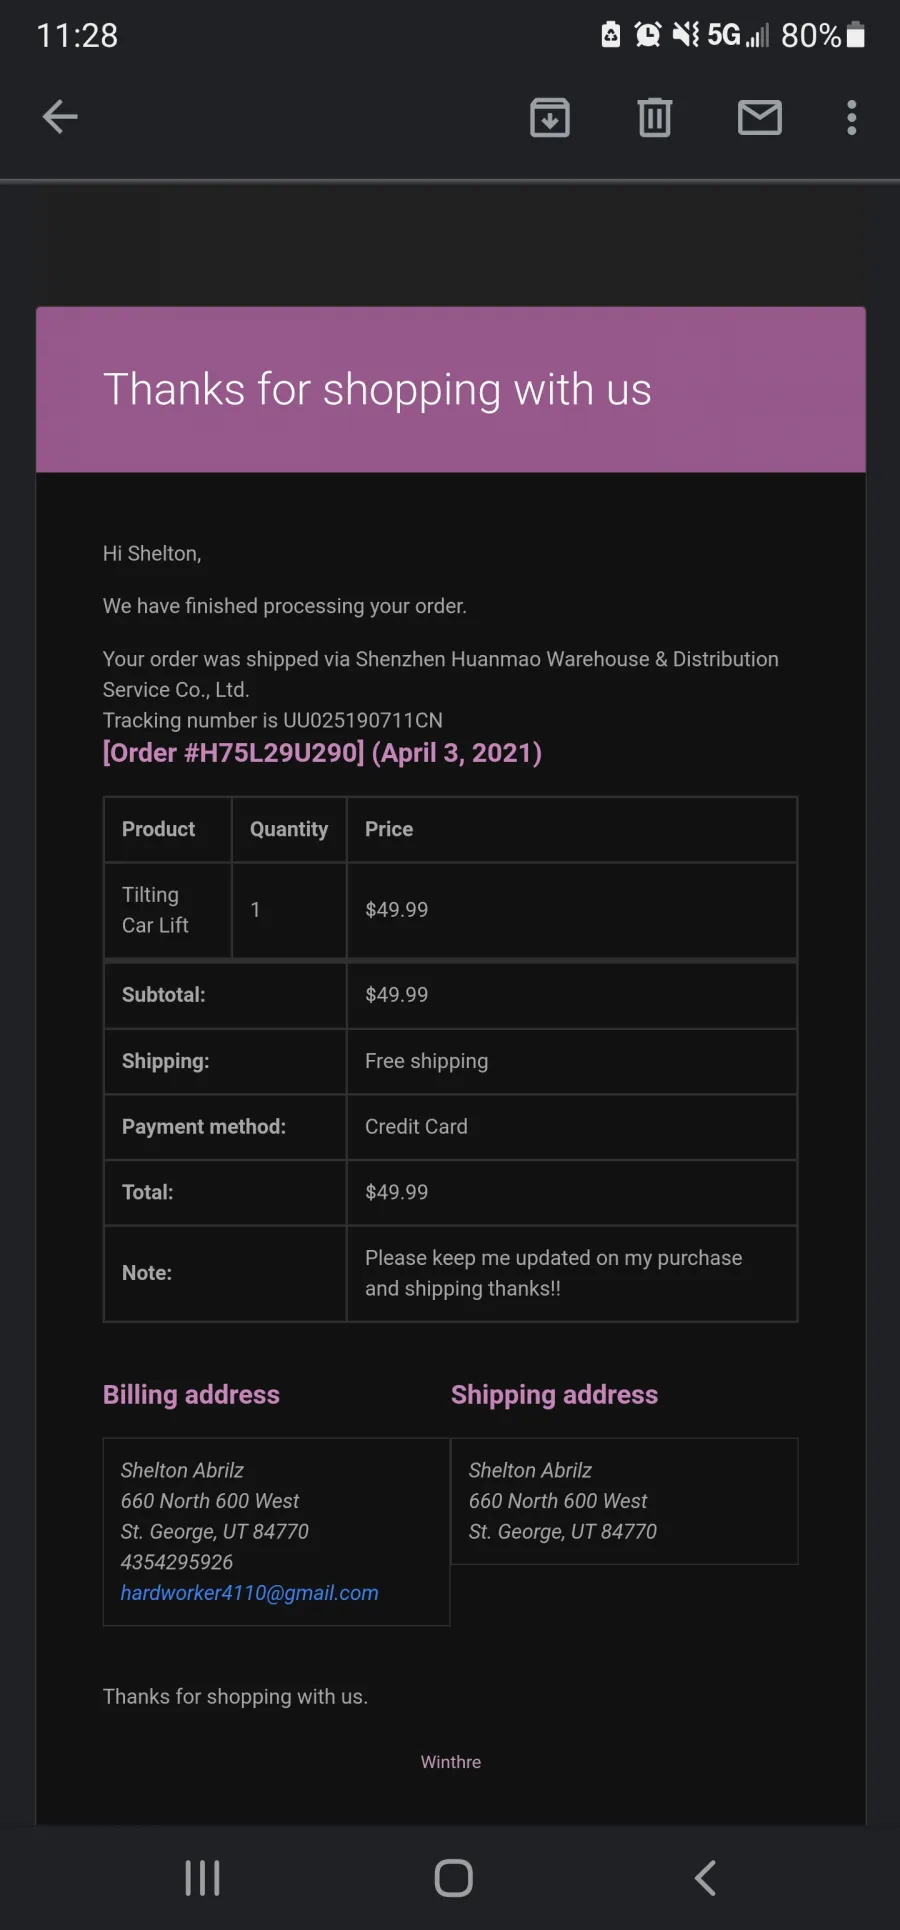The height and width of the screenshot is (1930, 900).
Task: Tap the Android home button
Action: 454,1878
